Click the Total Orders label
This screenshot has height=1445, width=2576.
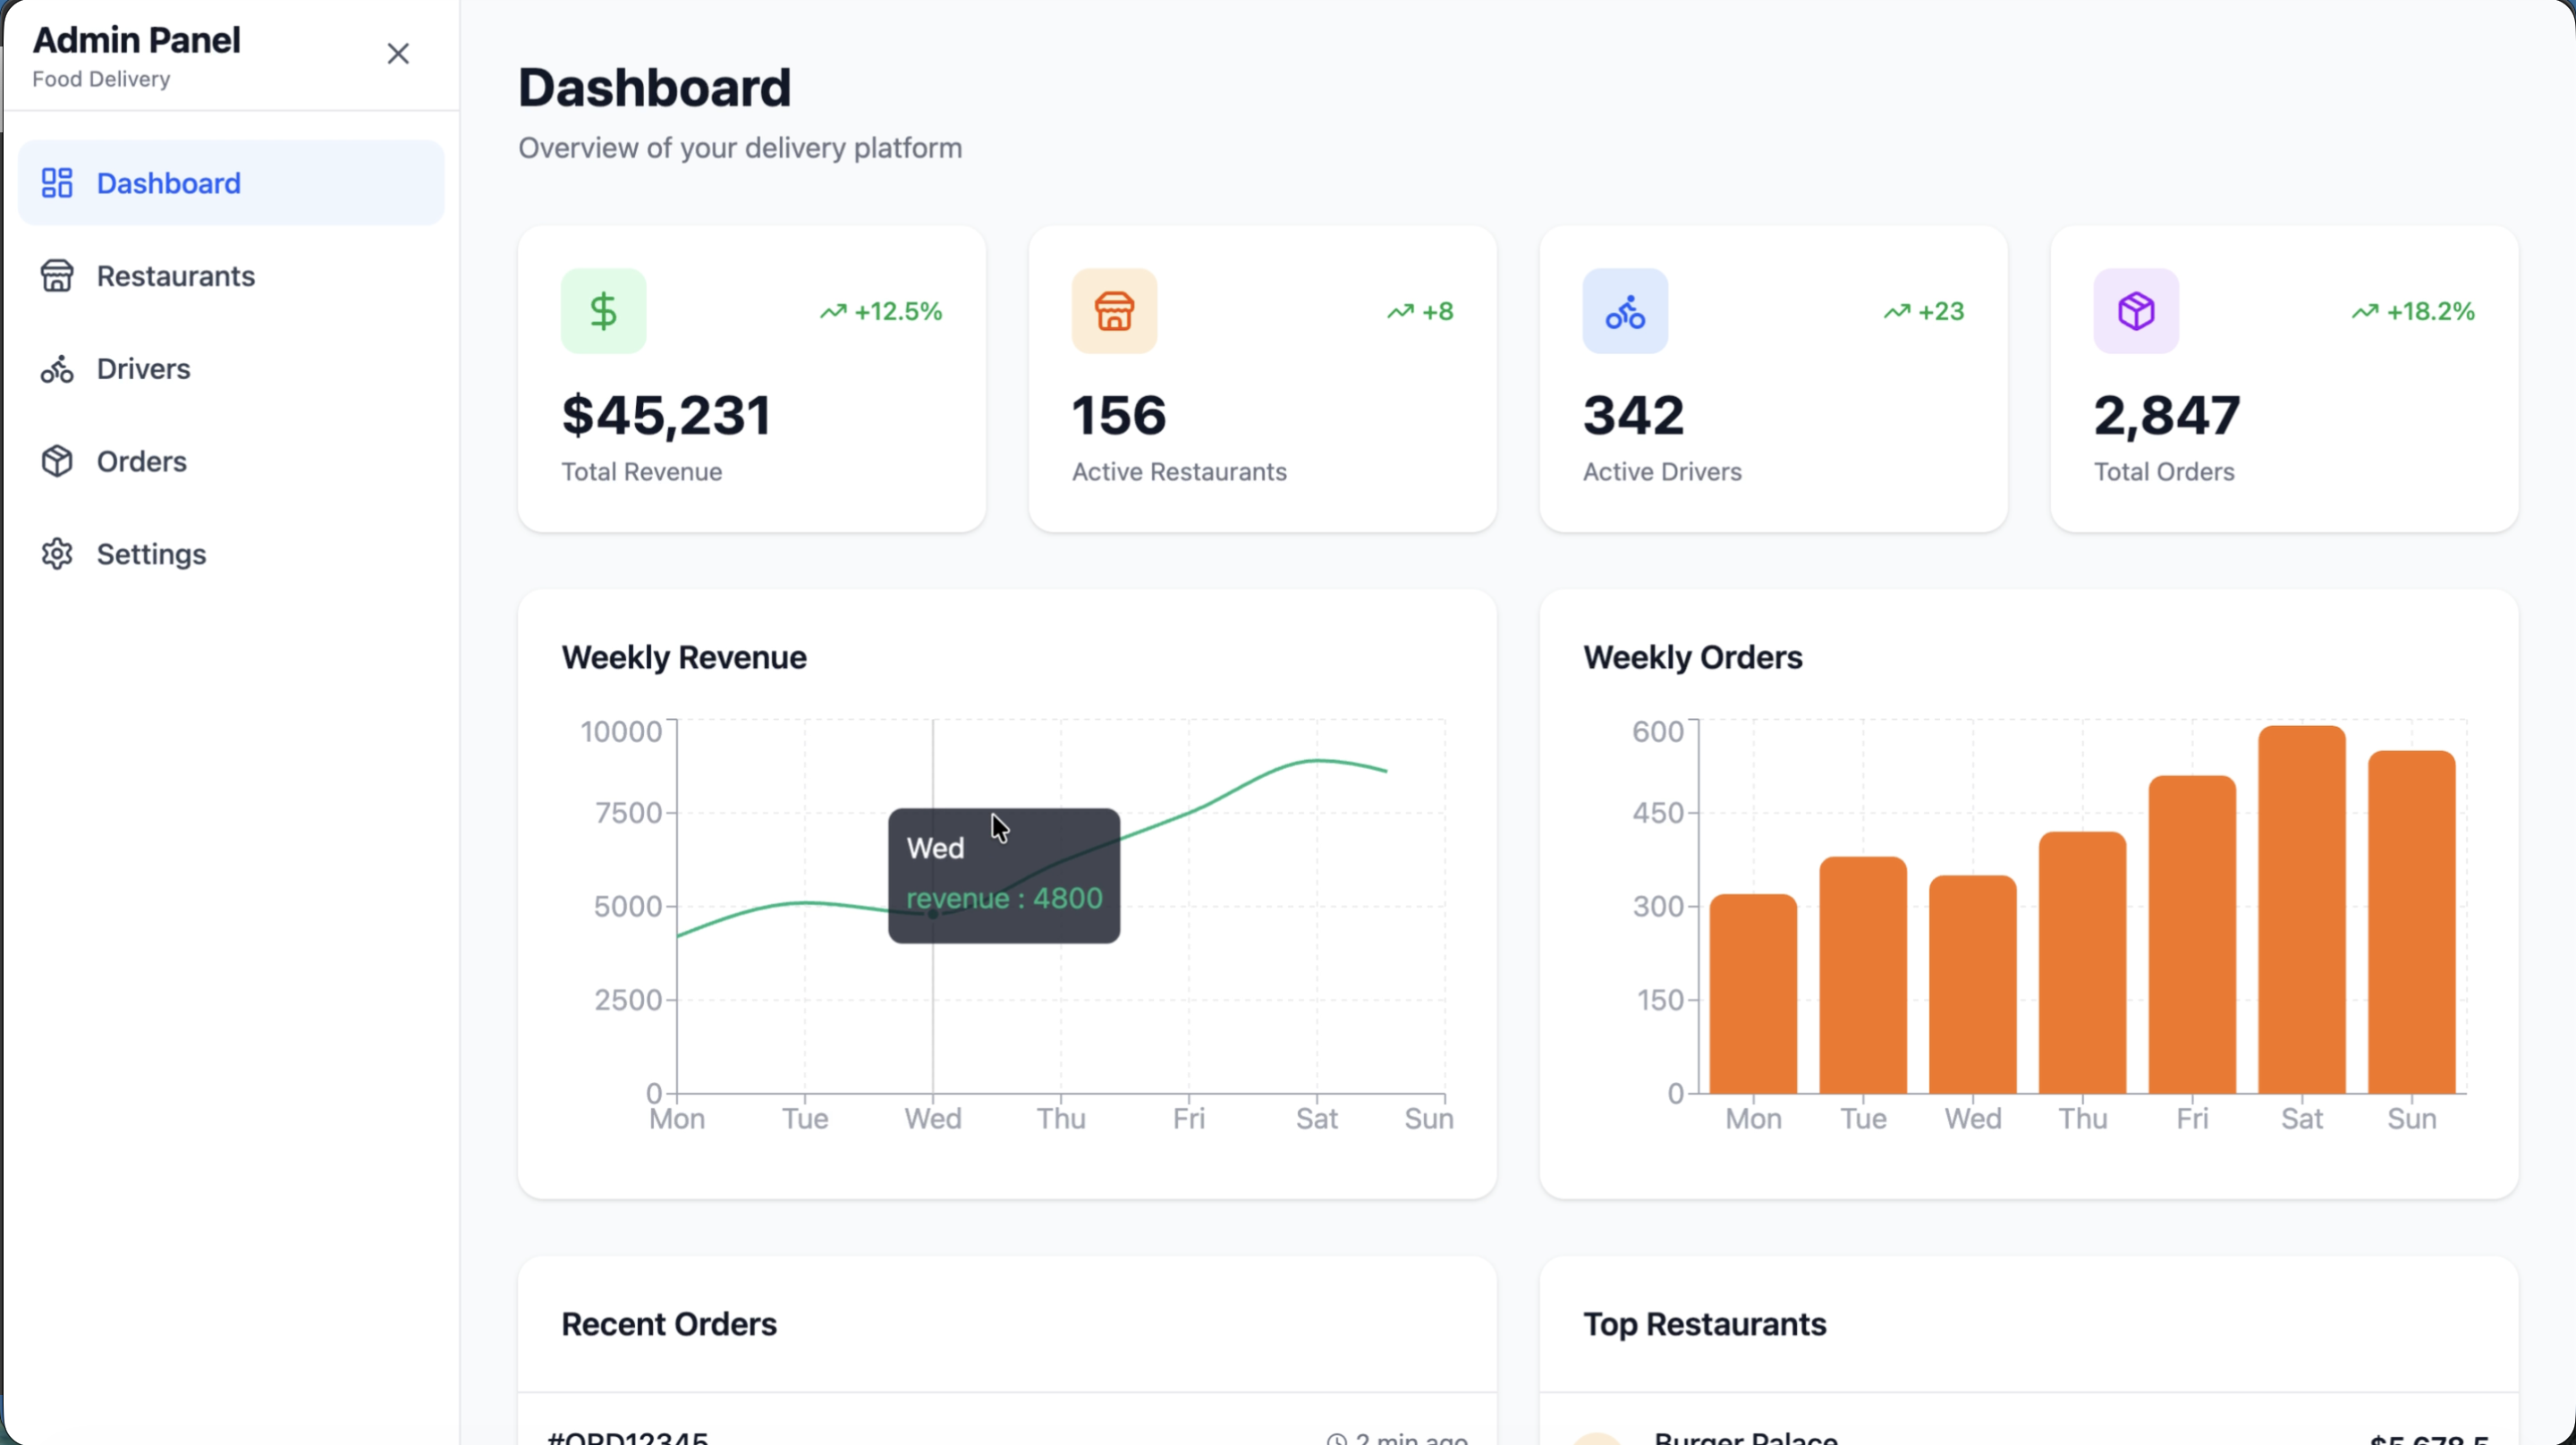(x=2164, y=472)
